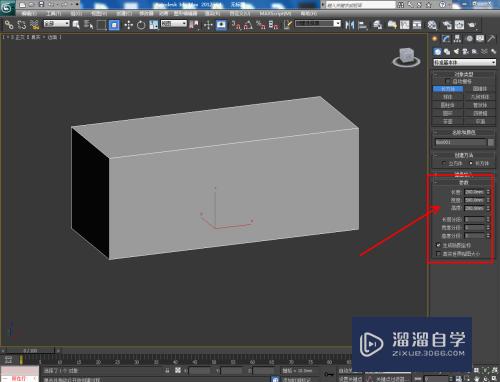Switch to the Display panel tab
Image resolution: width=500 pixels, height=382 pixels.
click(480, 39)
